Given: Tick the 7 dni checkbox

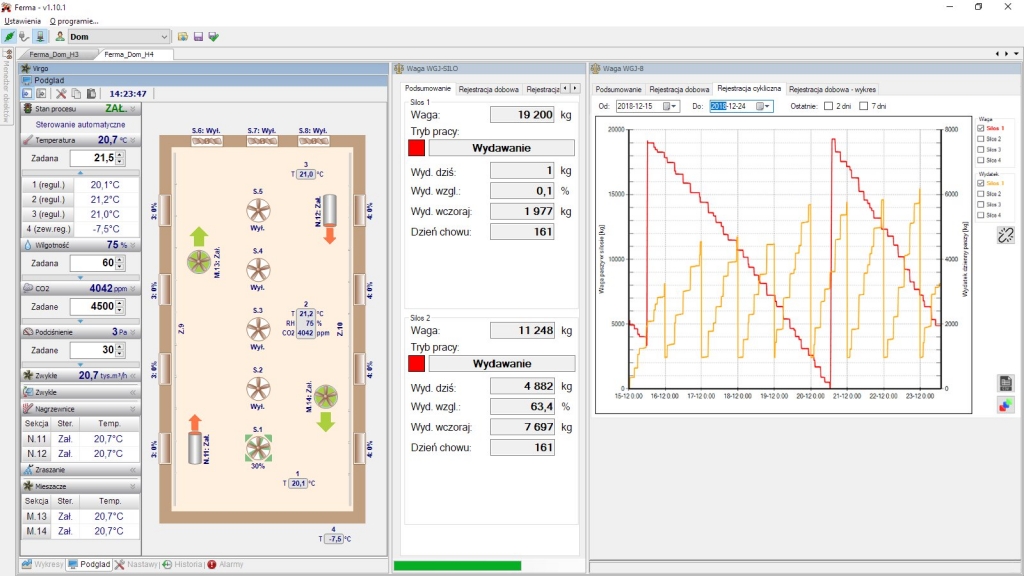Looking at the screenshot, I should [864, 106].
